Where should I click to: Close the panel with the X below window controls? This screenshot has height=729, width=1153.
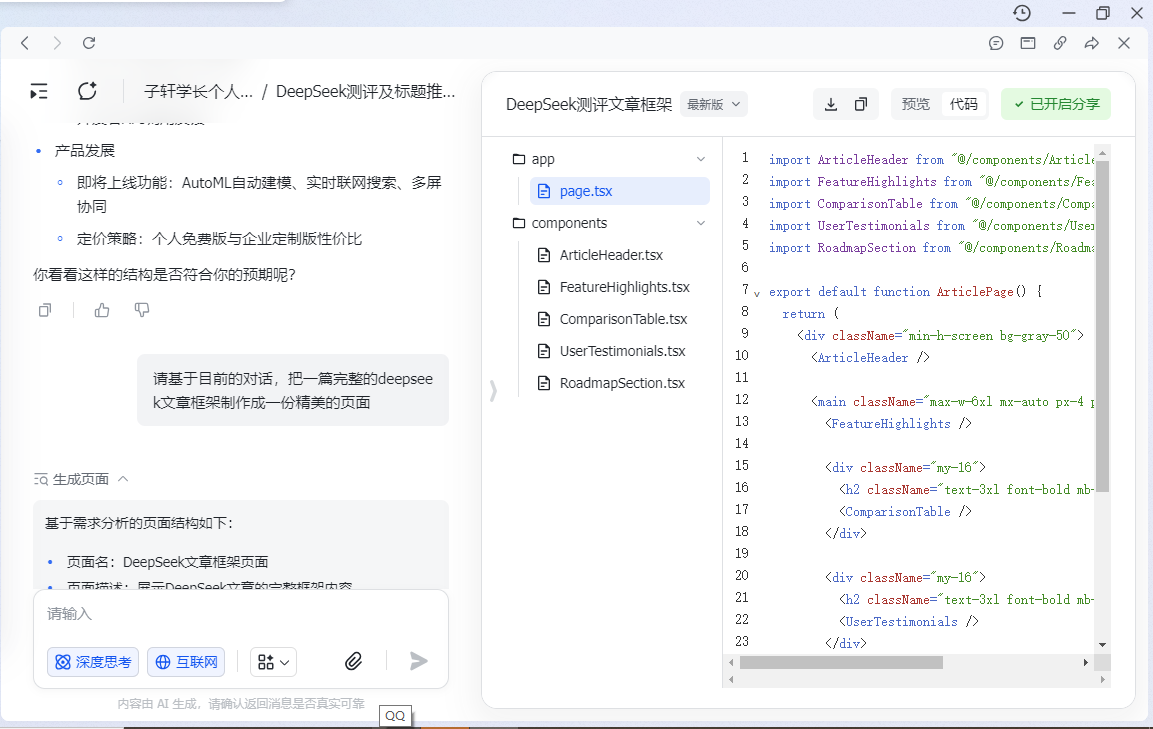tap(1124, 43)
